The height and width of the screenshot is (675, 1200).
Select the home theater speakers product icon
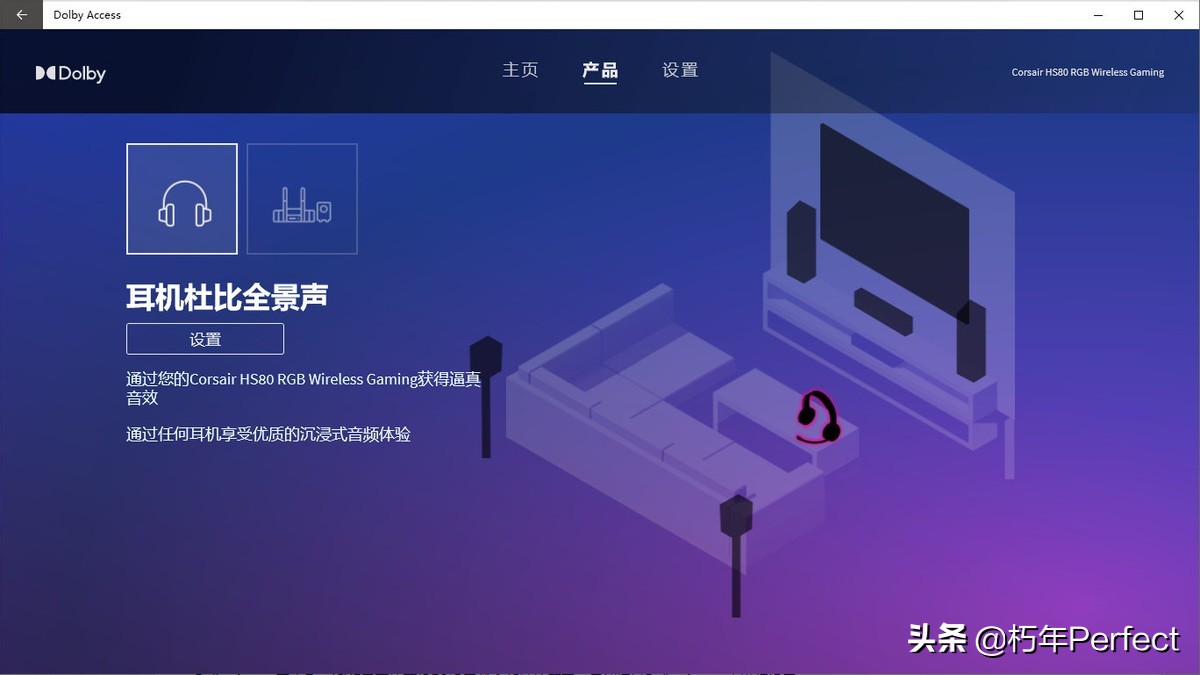301,198
